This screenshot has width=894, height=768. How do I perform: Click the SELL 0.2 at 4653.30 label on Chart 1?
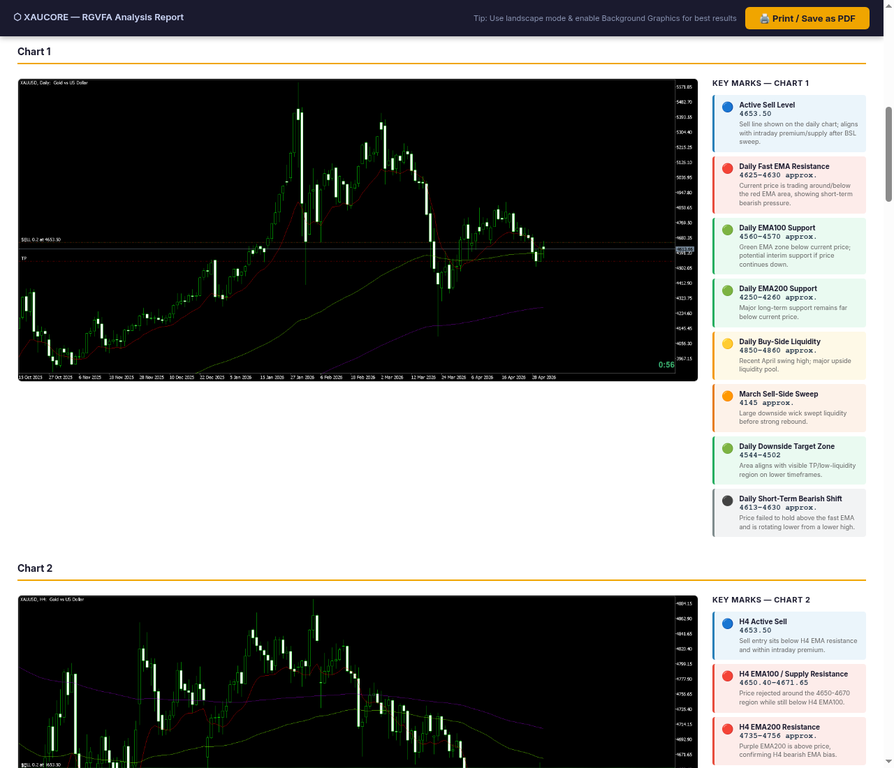[x=40, y=239]
